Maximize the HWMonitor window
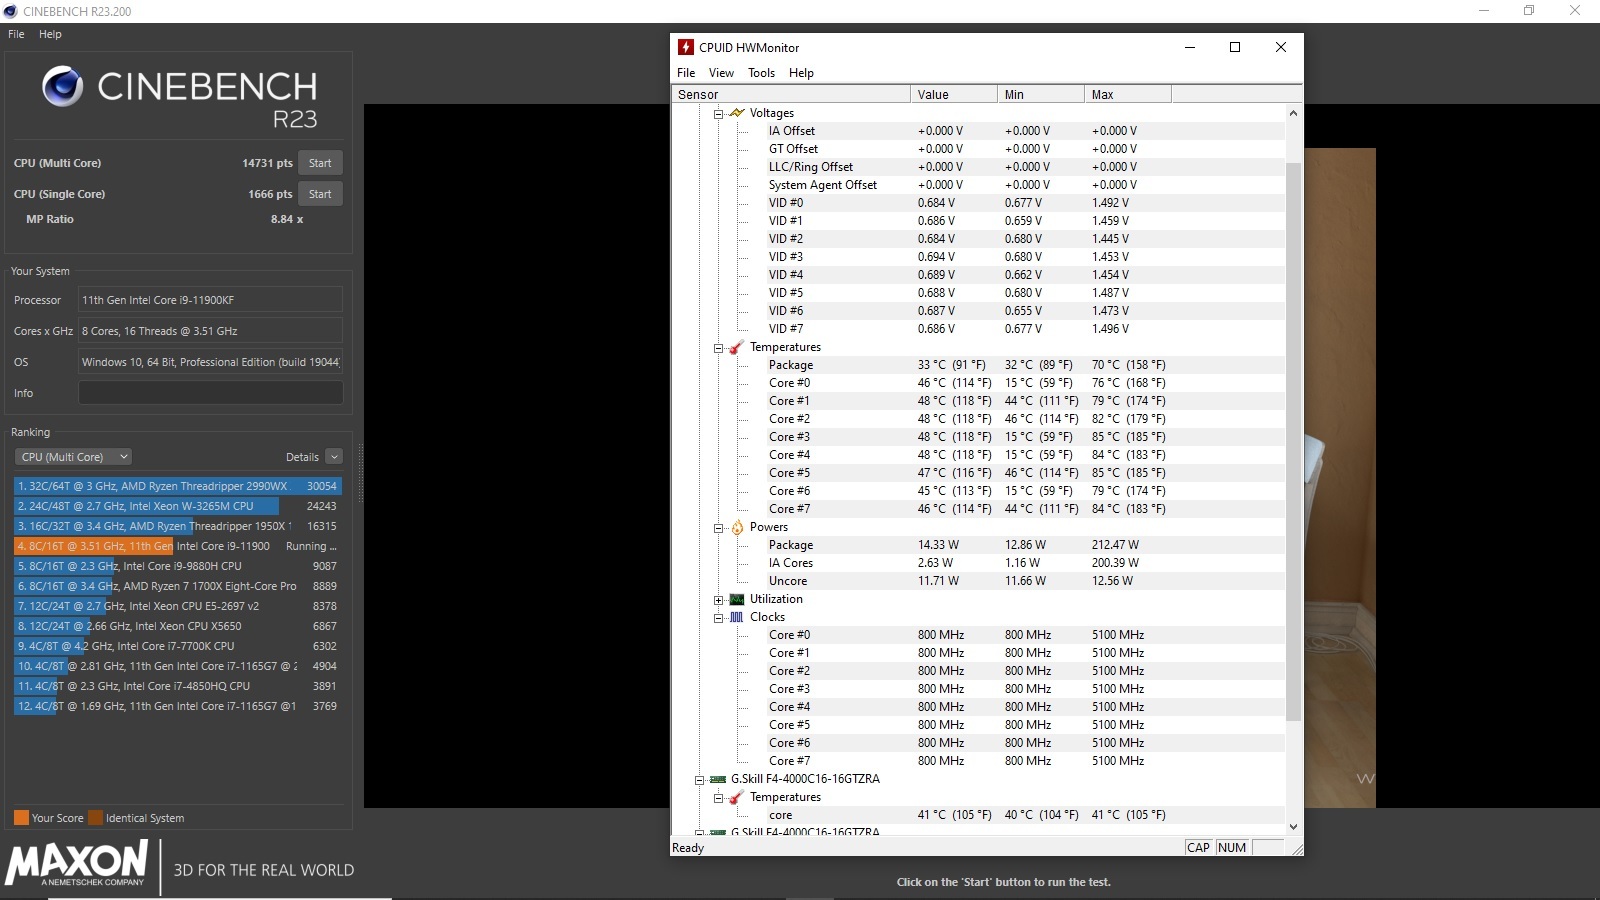The image size is (1600, 900). (1235, 47)
